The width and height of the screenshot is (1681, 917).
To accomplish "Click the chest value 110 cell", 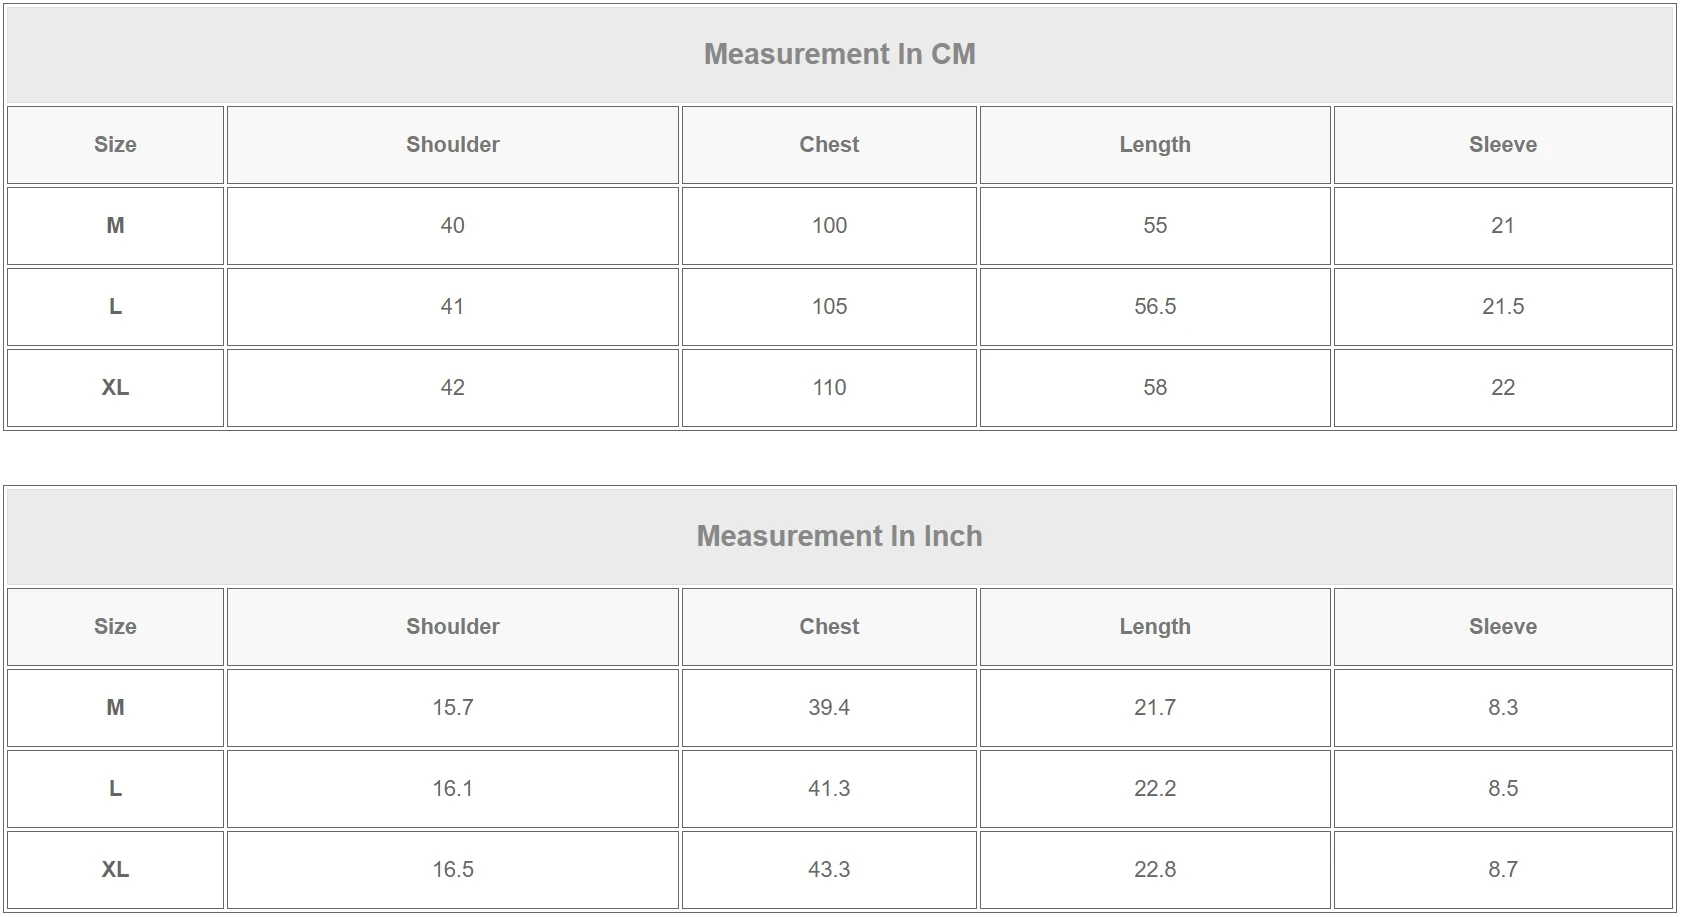I will point(829,388).
